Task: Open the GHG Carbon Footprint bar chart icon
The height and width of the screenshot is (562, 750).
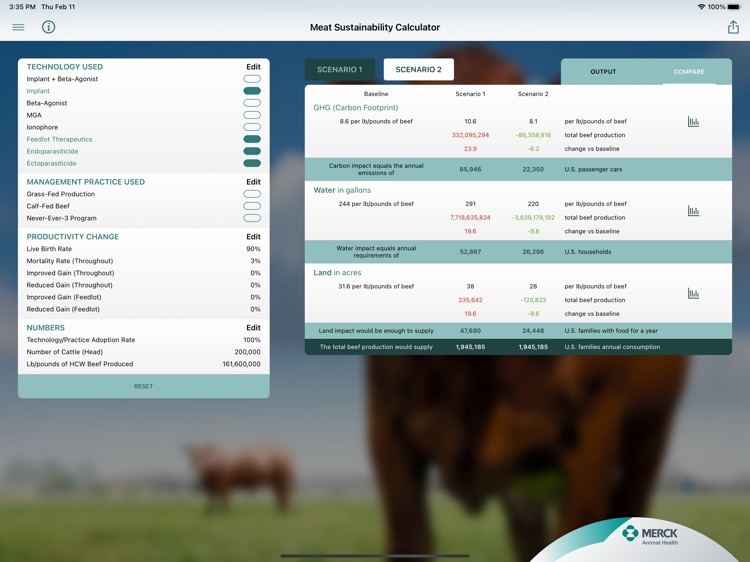Action: point(693,121)
